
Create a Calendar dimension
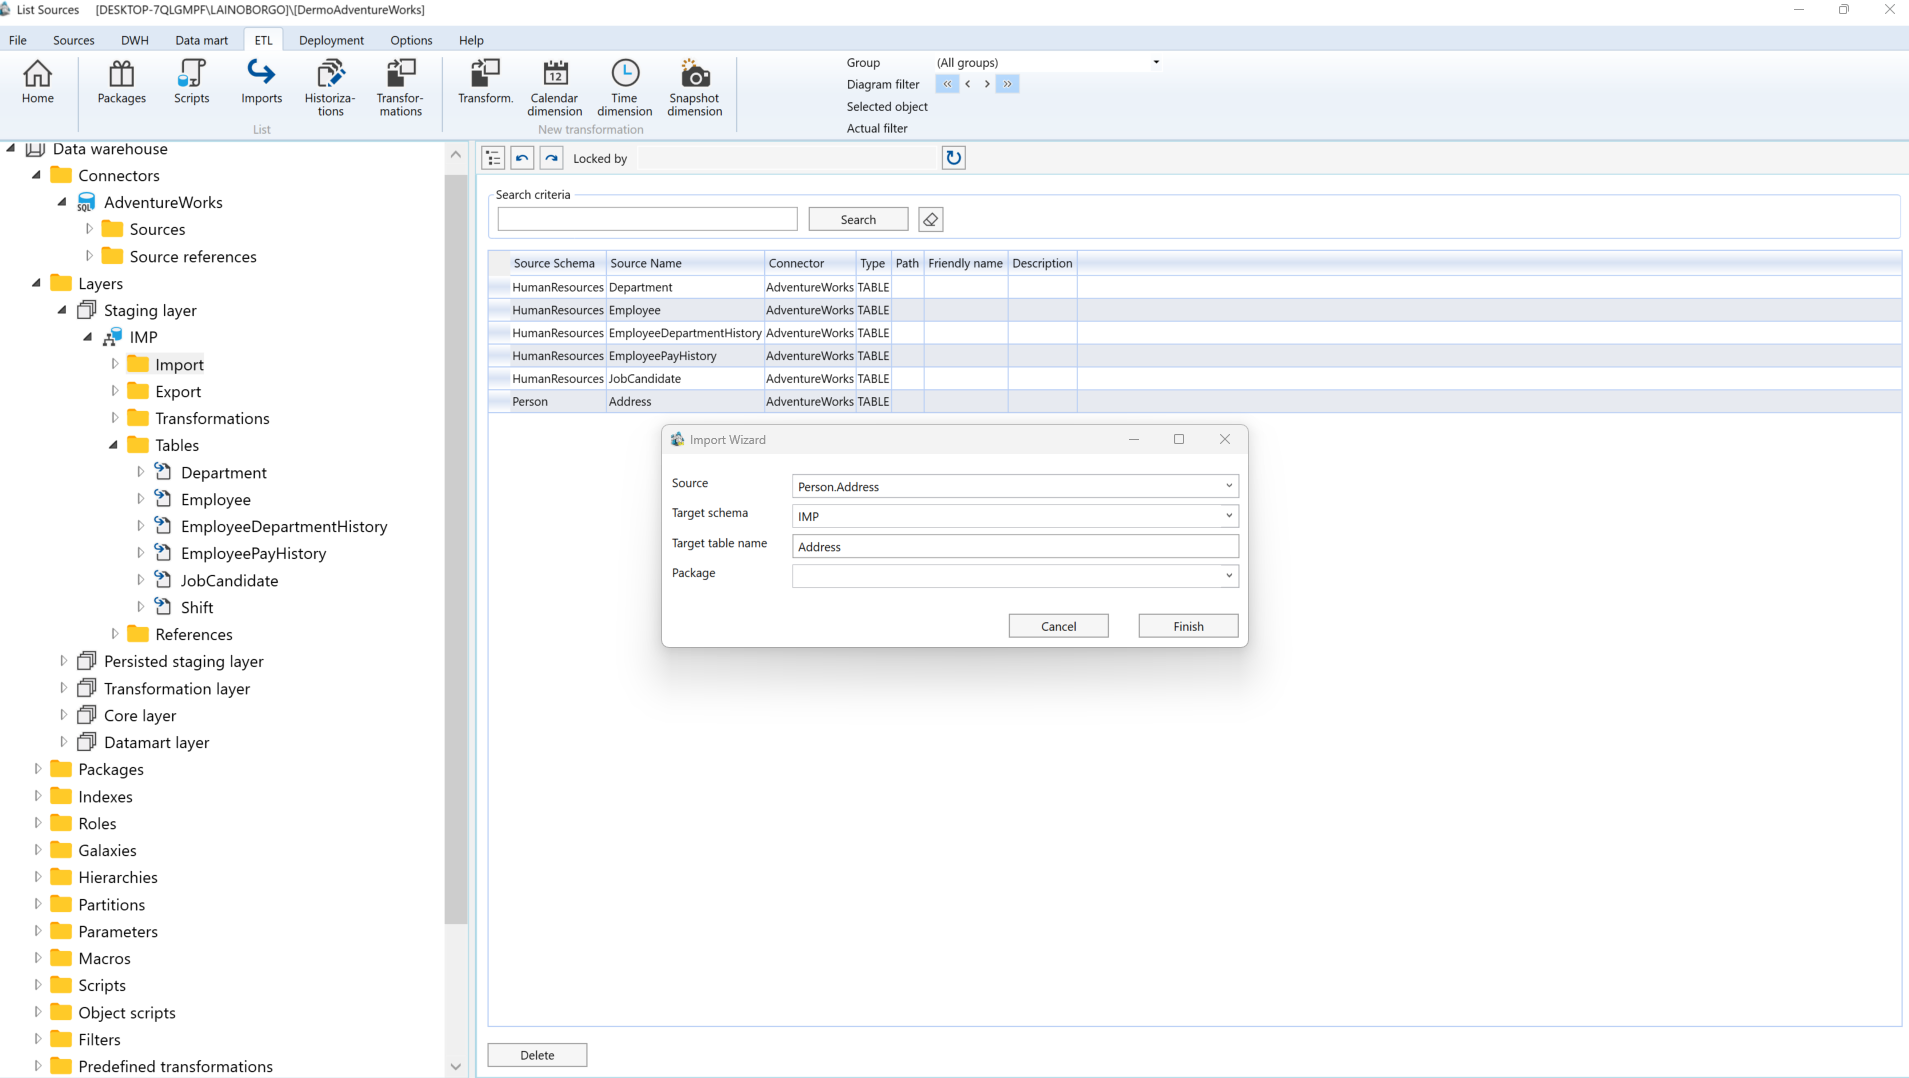pos(554,88)
